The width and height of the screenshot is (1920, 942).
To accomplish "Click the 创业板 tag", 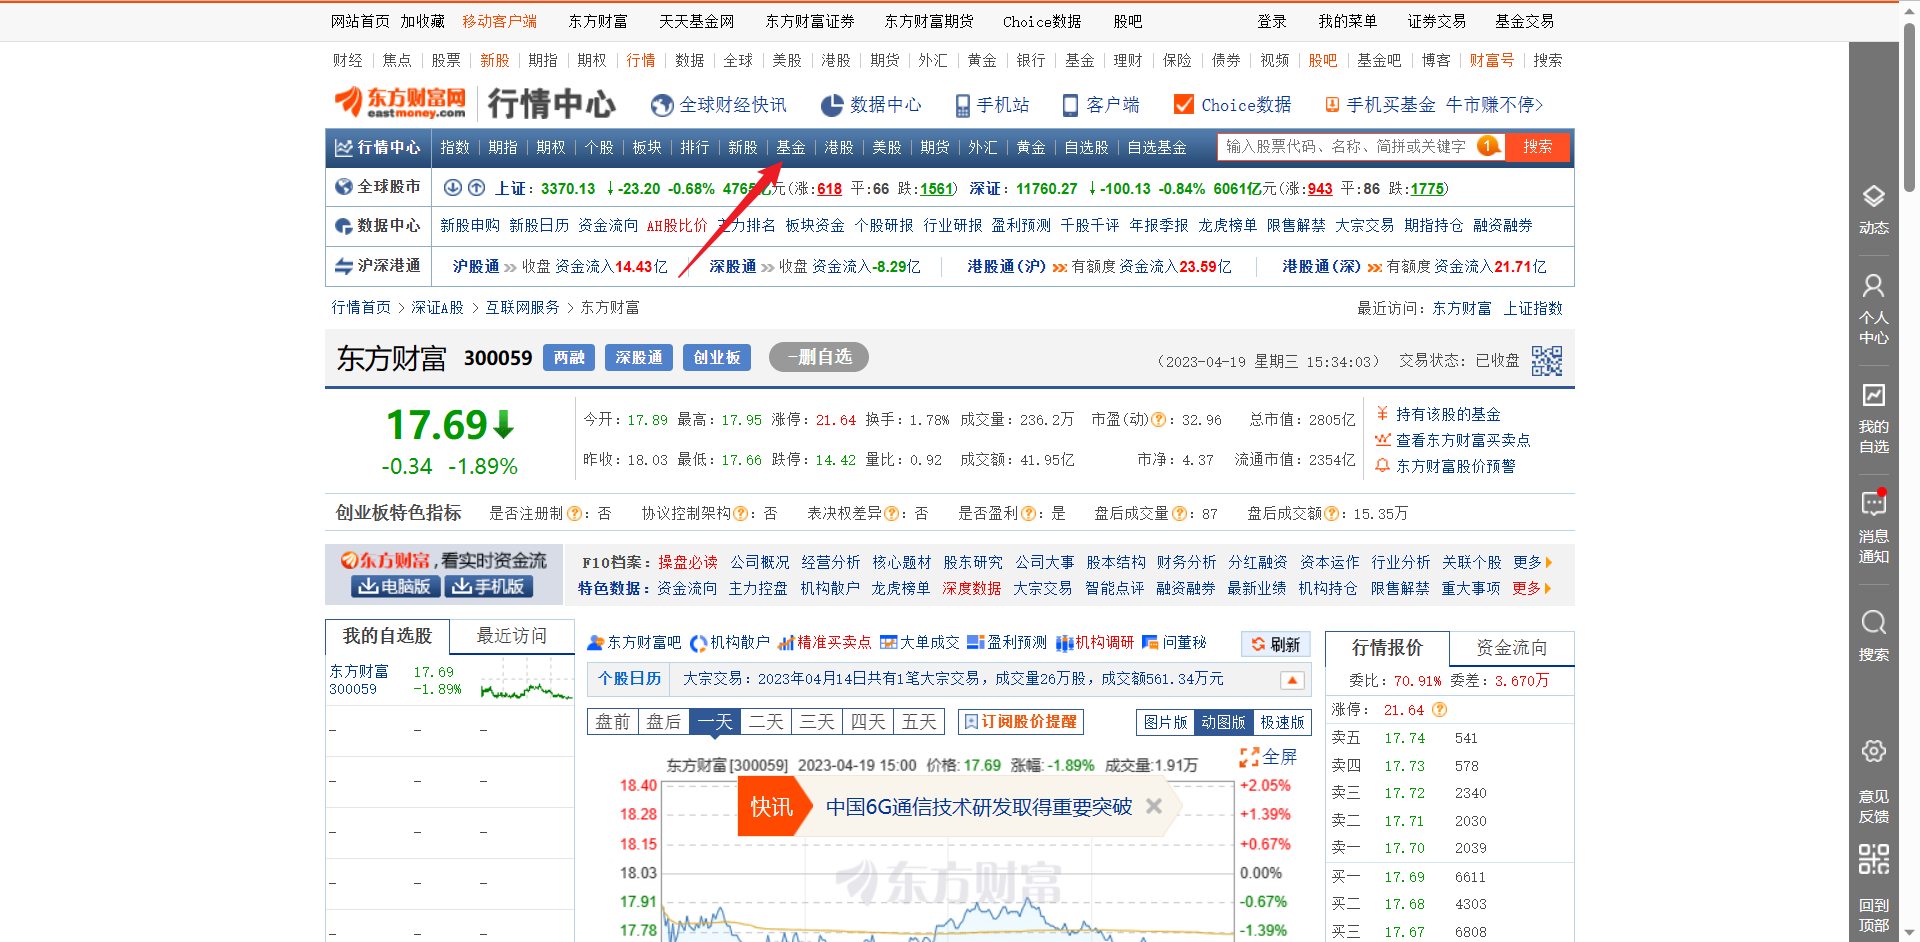I will (x=717, y=358).
